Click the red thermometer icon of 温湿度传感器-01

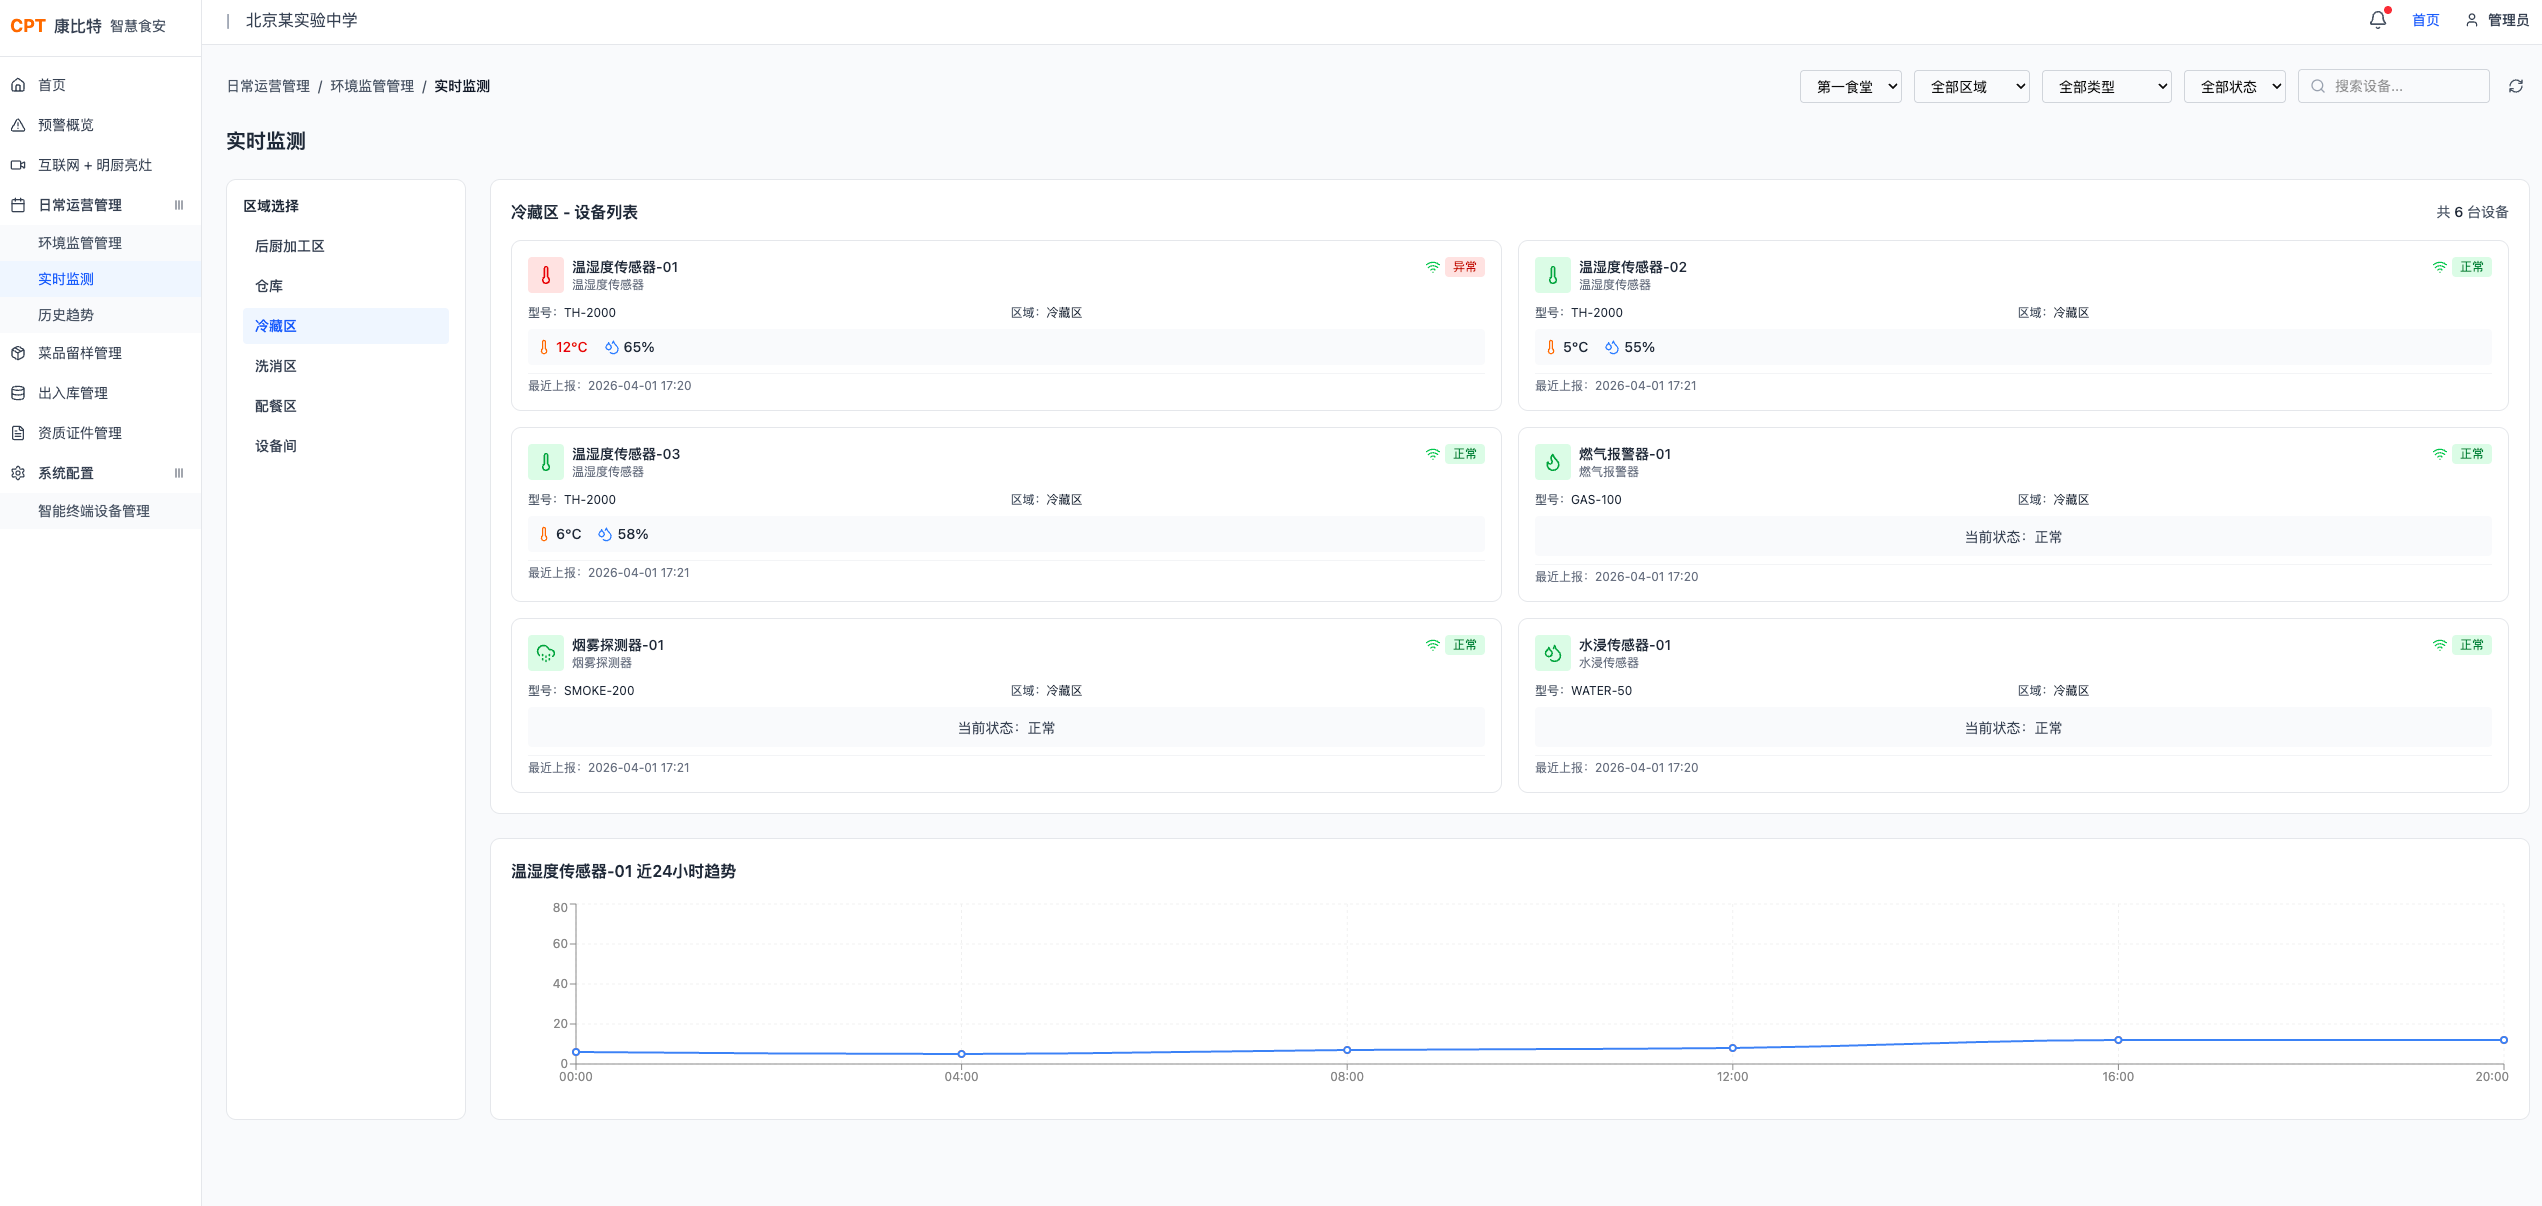545,275
